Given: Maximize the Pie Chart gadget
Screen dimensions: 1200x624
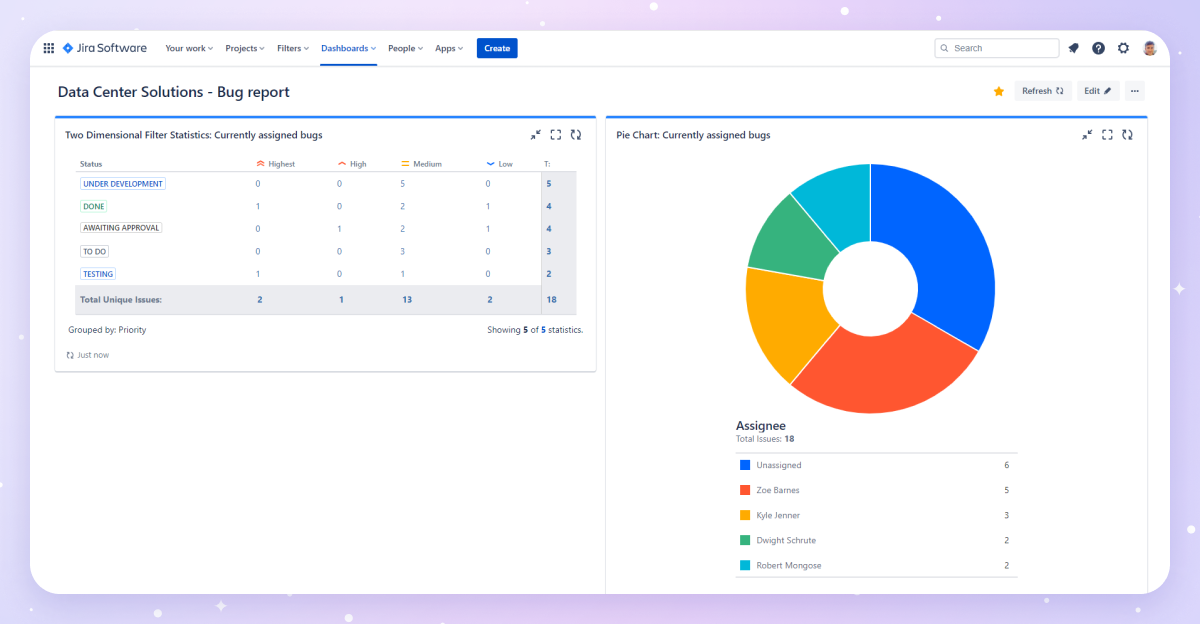Looking at the screenshot, I should pos(1107,135).
